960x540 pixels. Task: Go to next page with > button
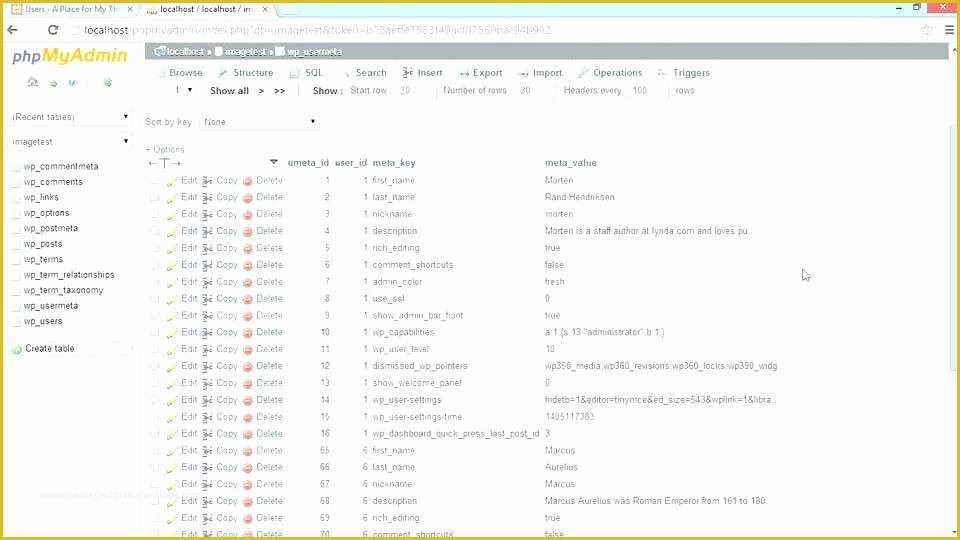pyautogui.click(x=261, y=91)
